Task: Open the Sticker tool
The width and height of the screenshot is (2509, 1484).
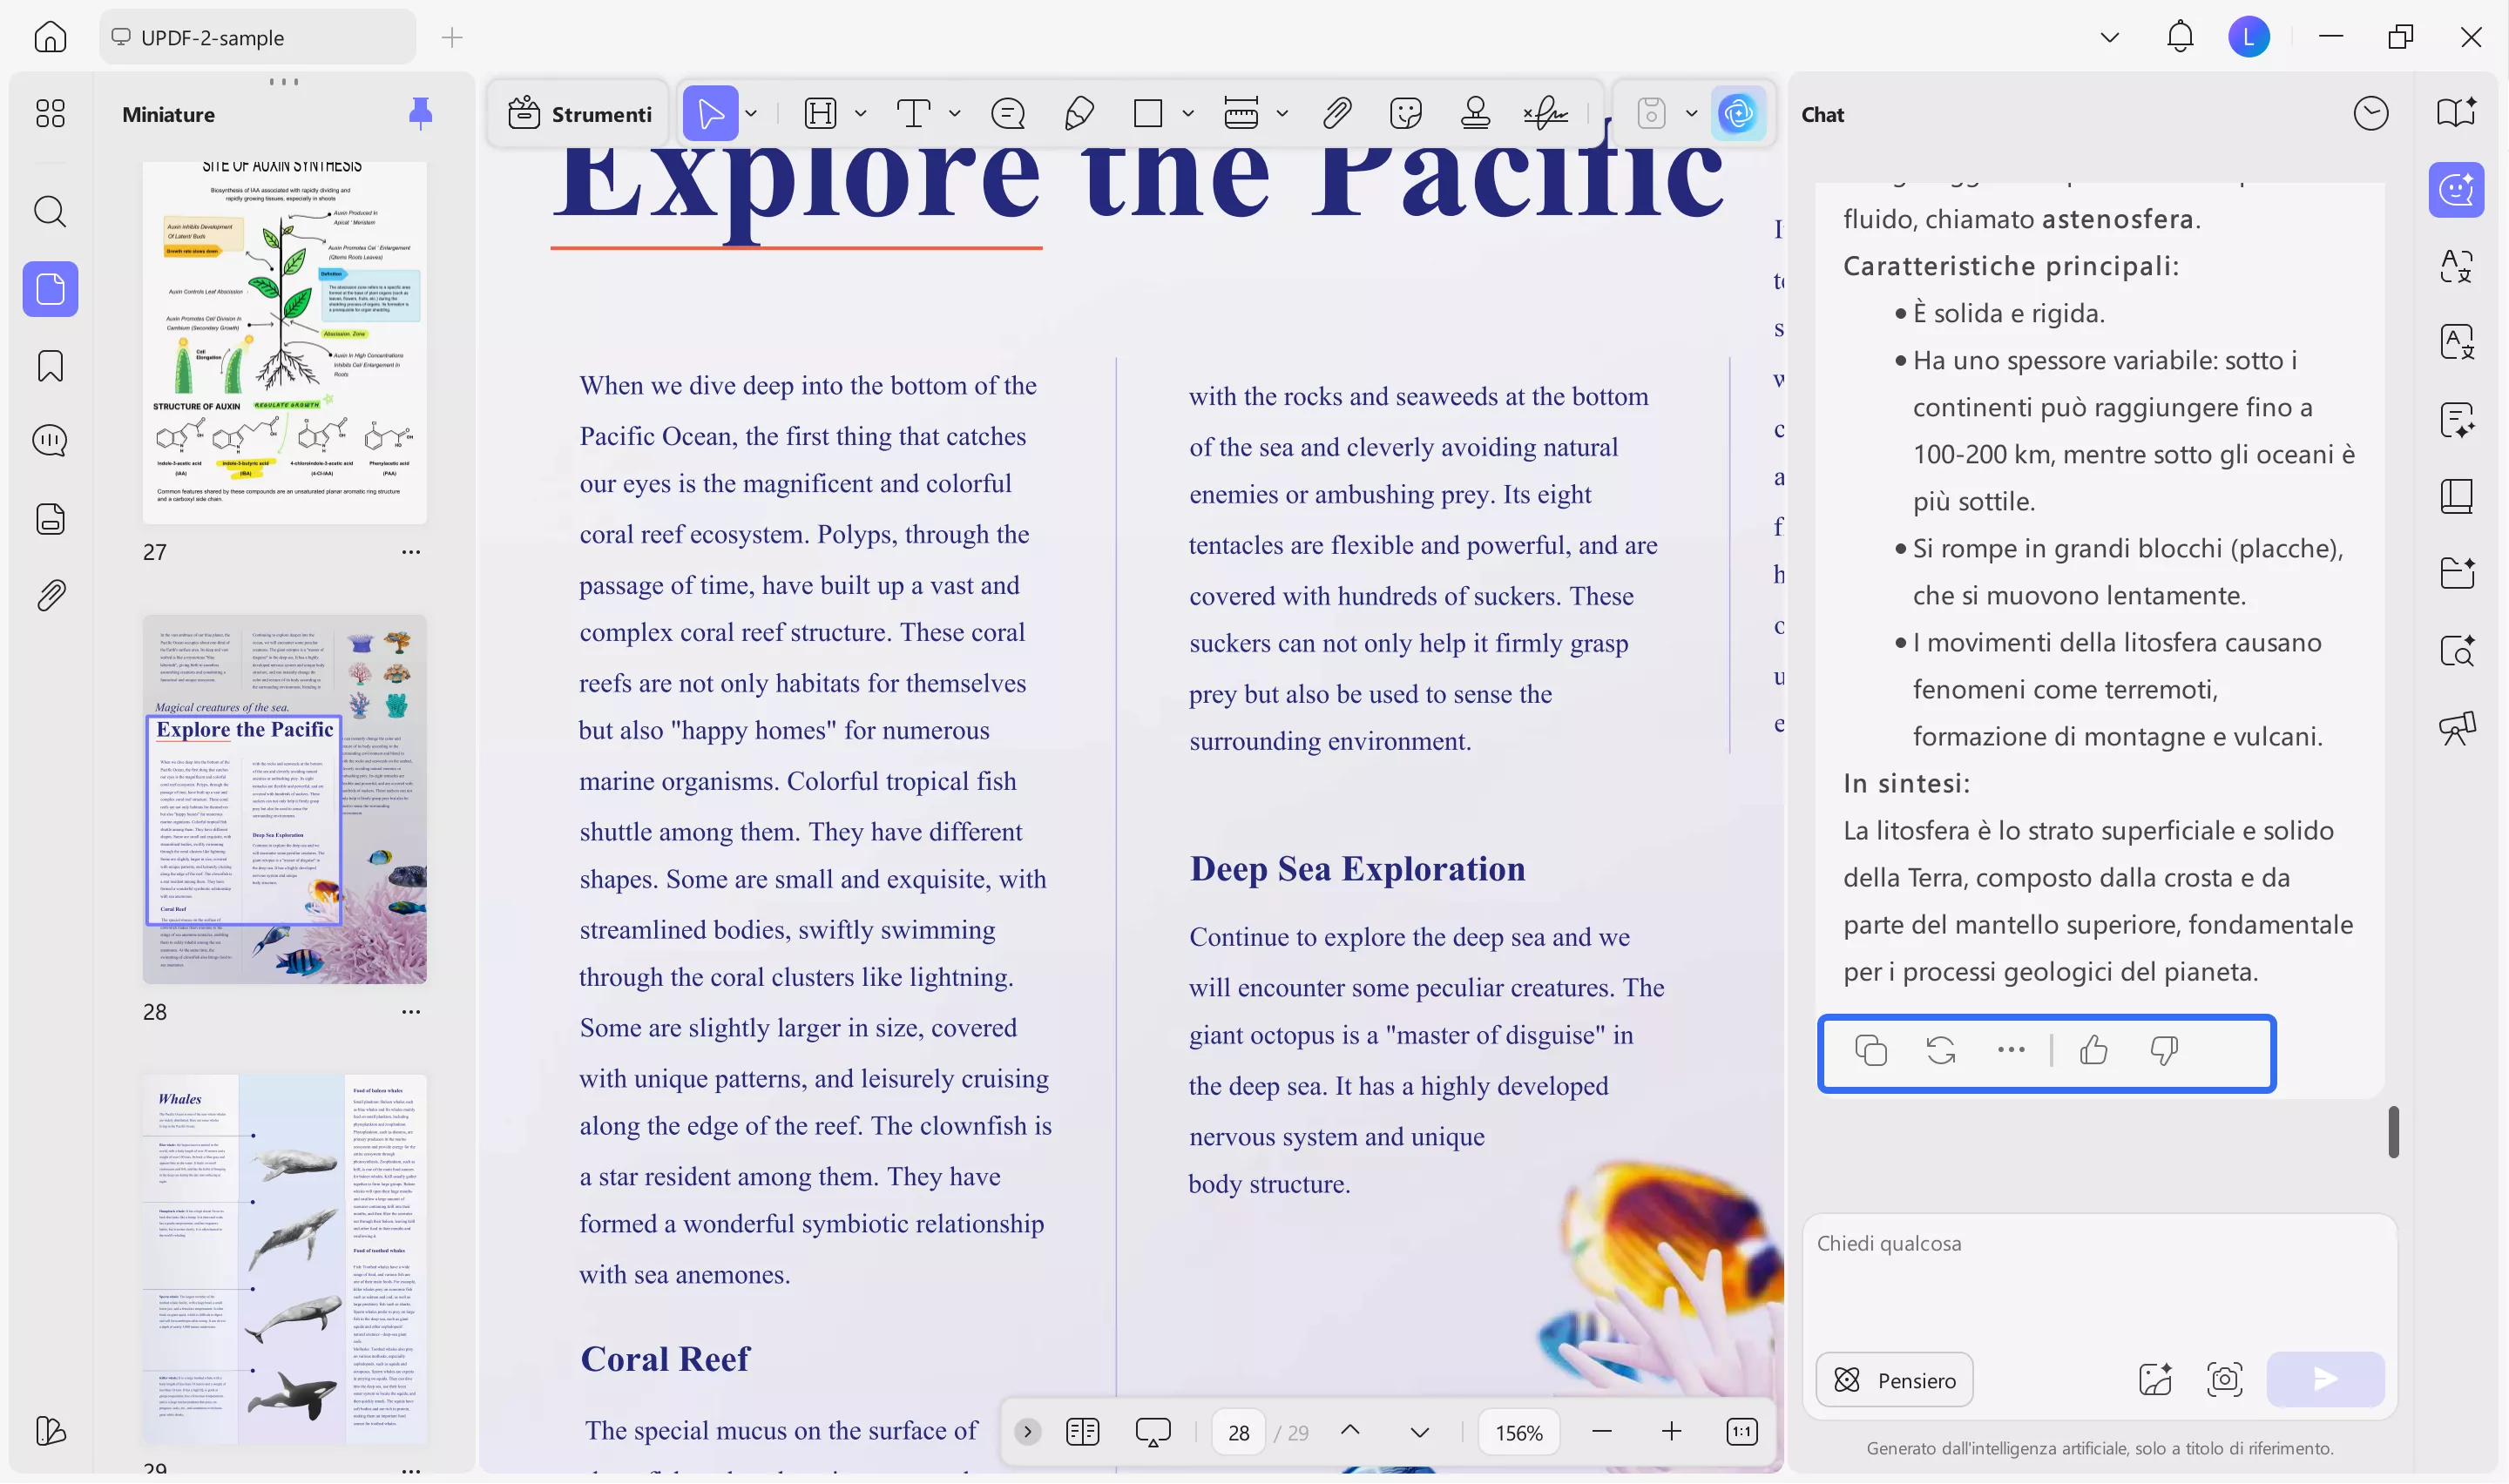Action: coord(1406,113)
